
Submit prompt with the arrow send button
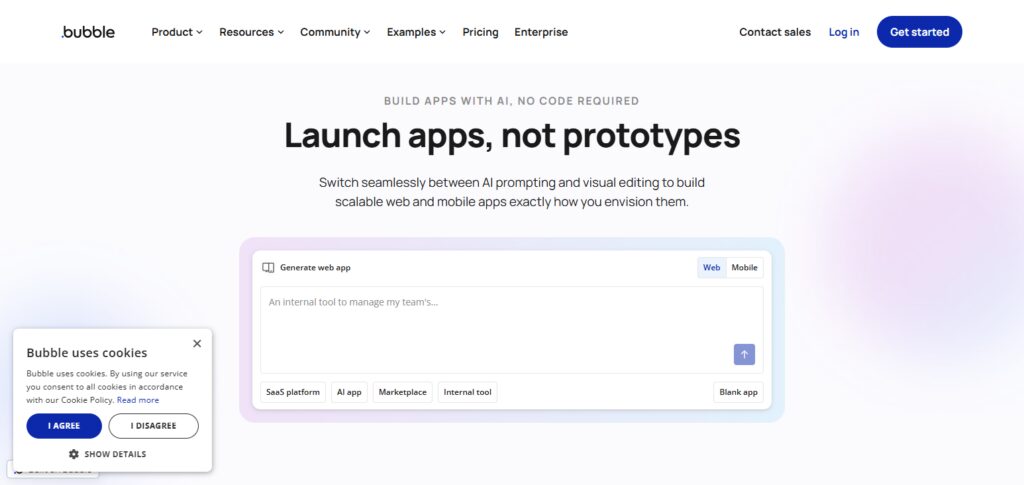coord(744,354)
